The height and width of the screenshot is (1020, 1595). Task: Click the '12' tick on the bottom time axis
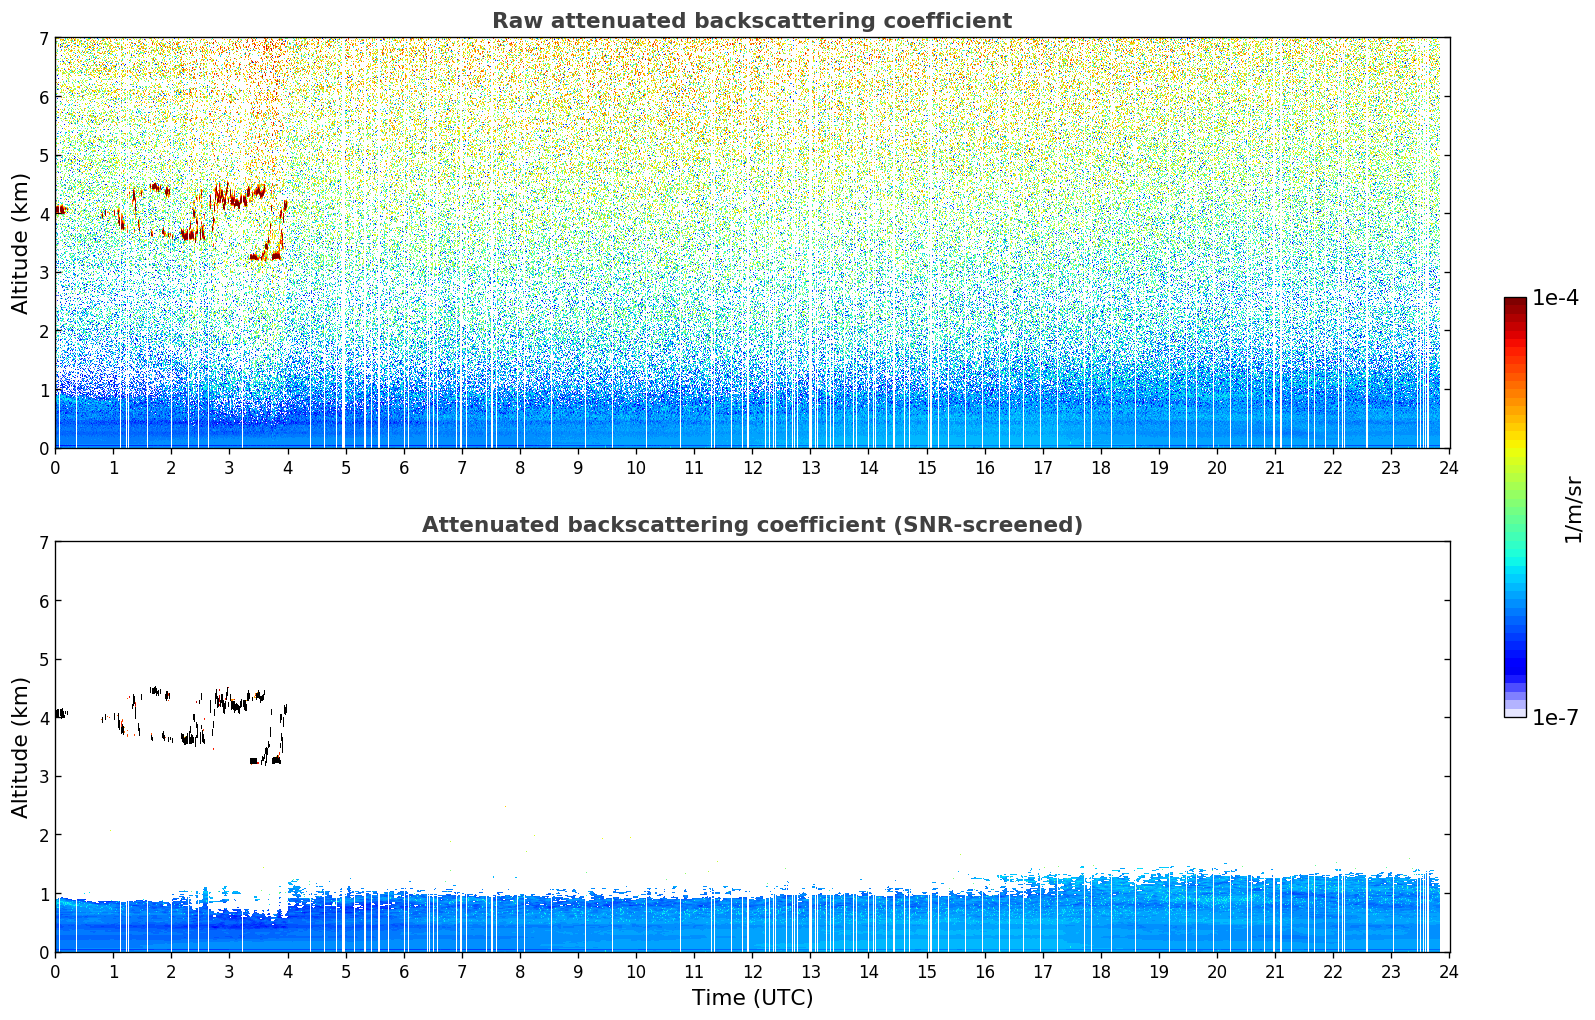click(x=752, y=971)
